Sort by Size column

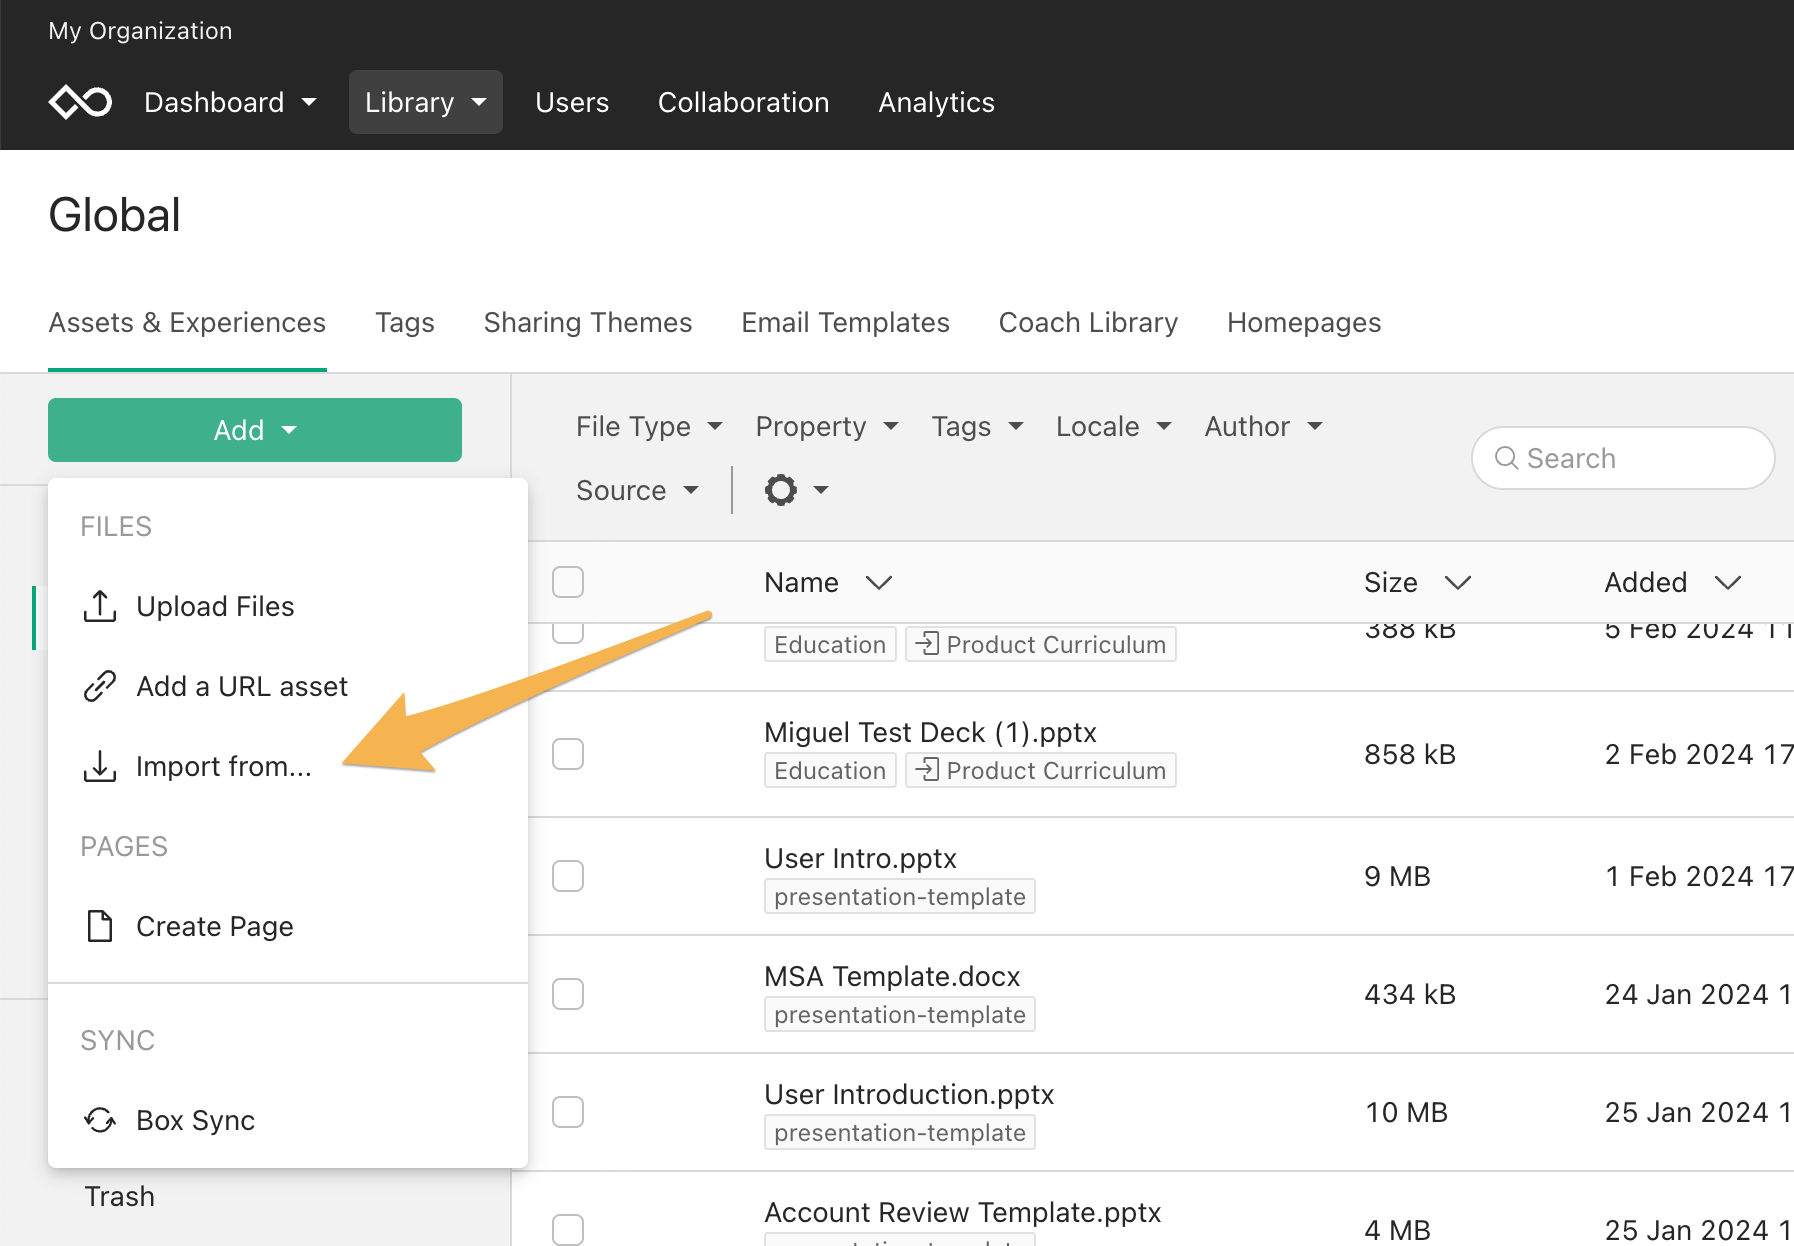pos(1417,582)
